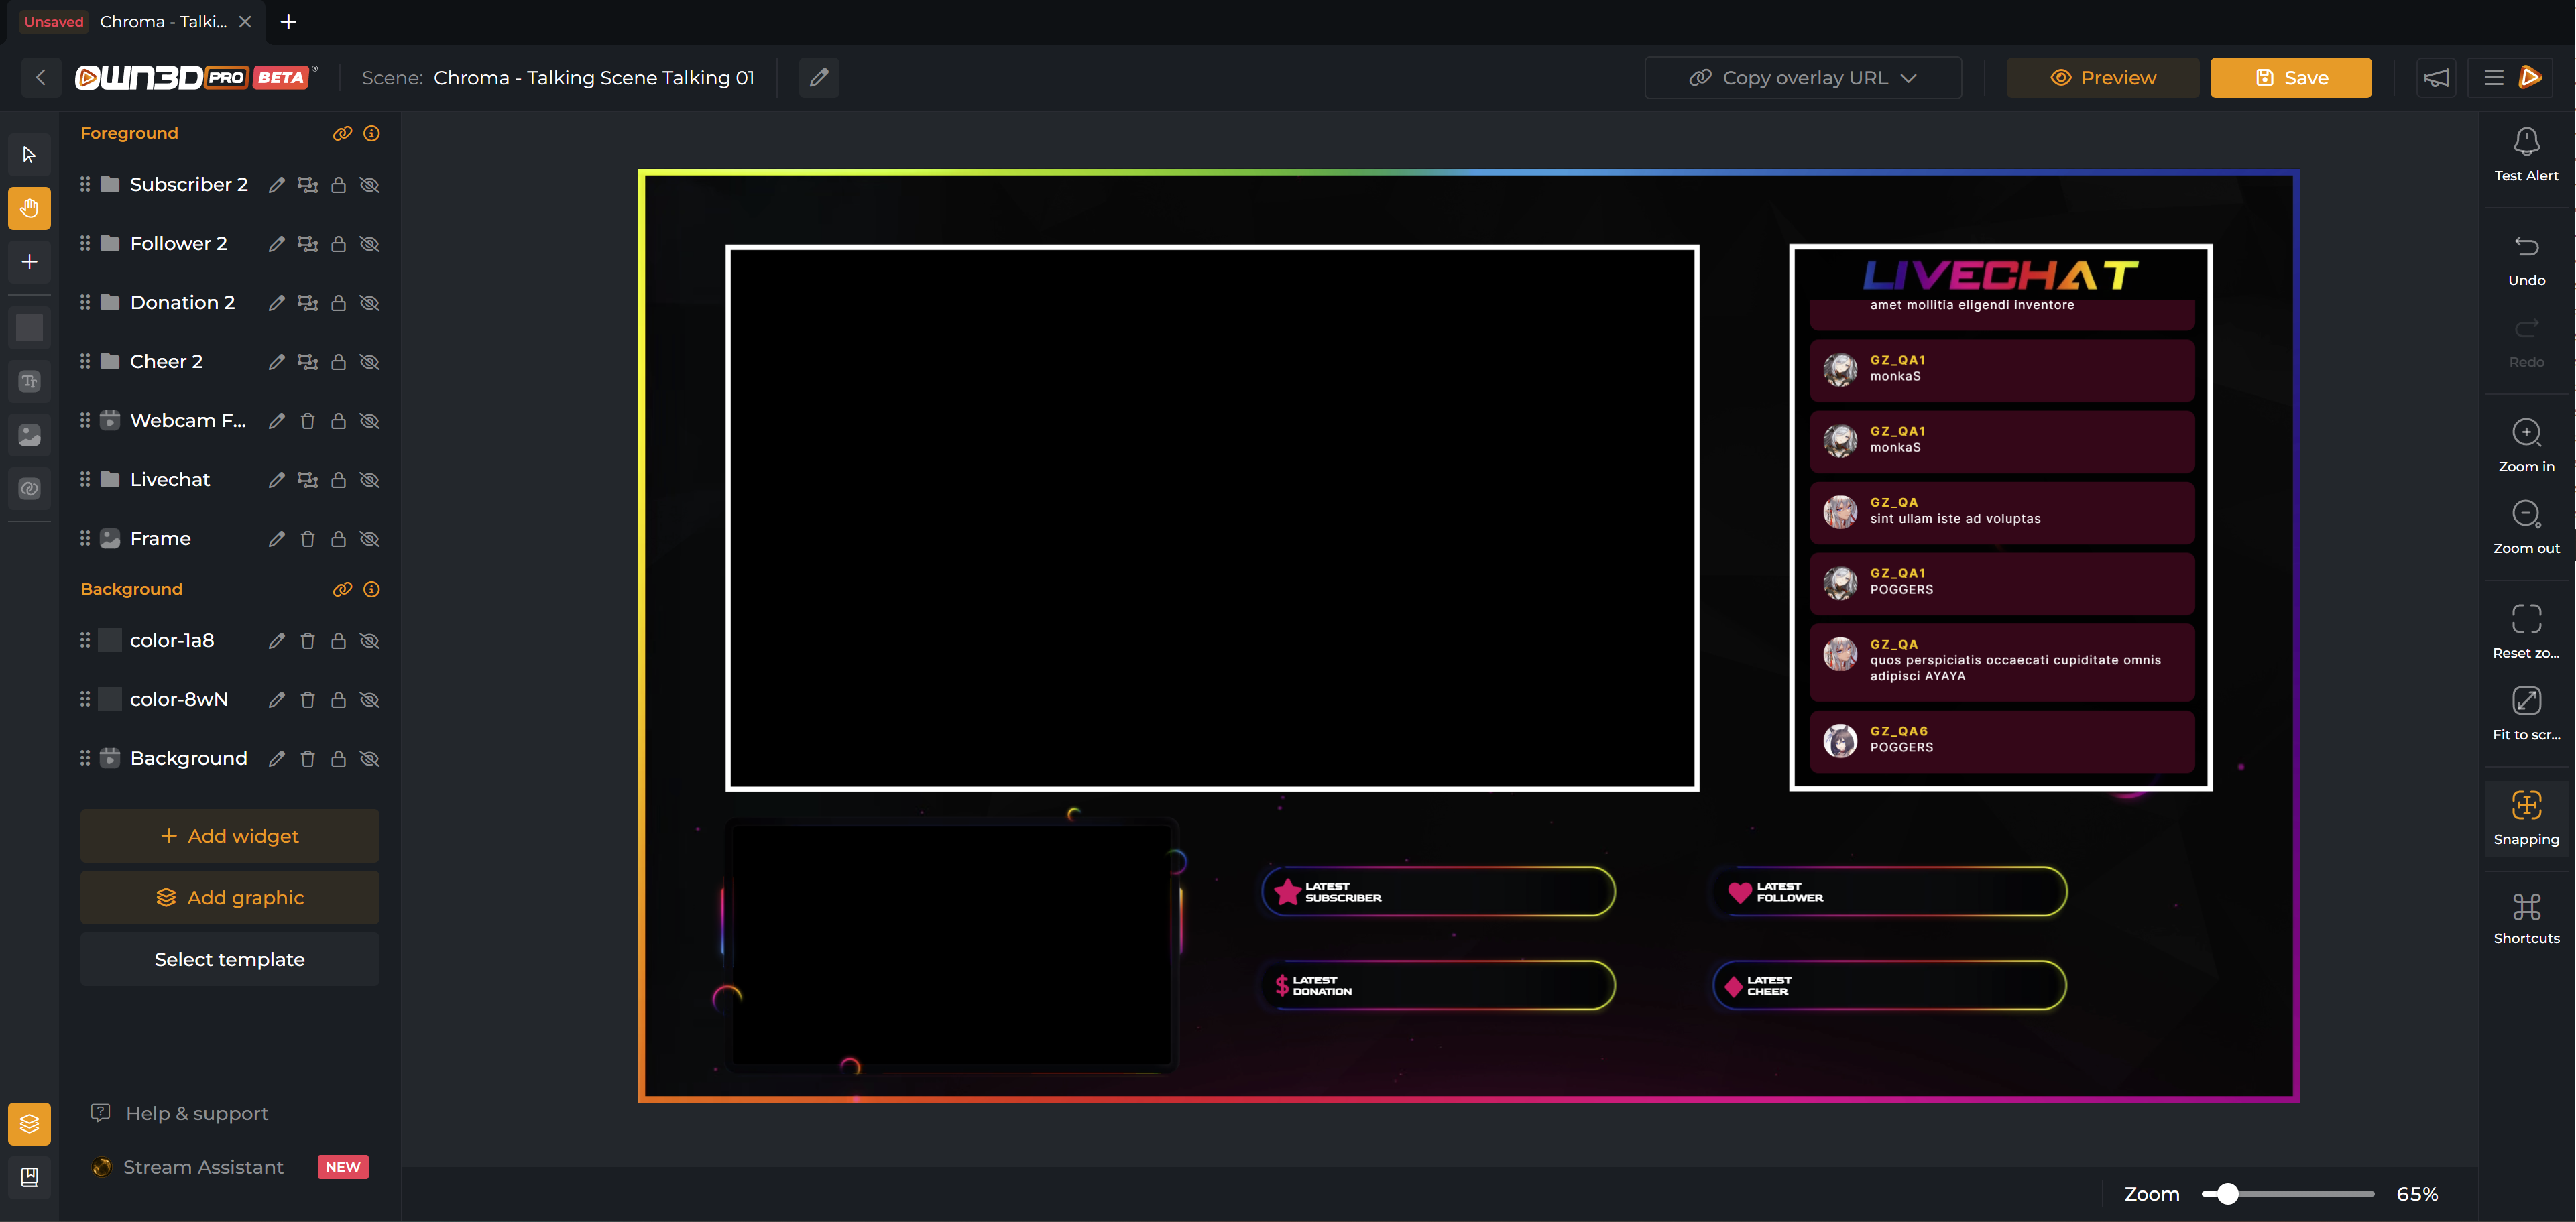Viewport: 2576px width, 1222px height.
Task: Select the Chroma - Talki... tab
Action: point(163,22)
